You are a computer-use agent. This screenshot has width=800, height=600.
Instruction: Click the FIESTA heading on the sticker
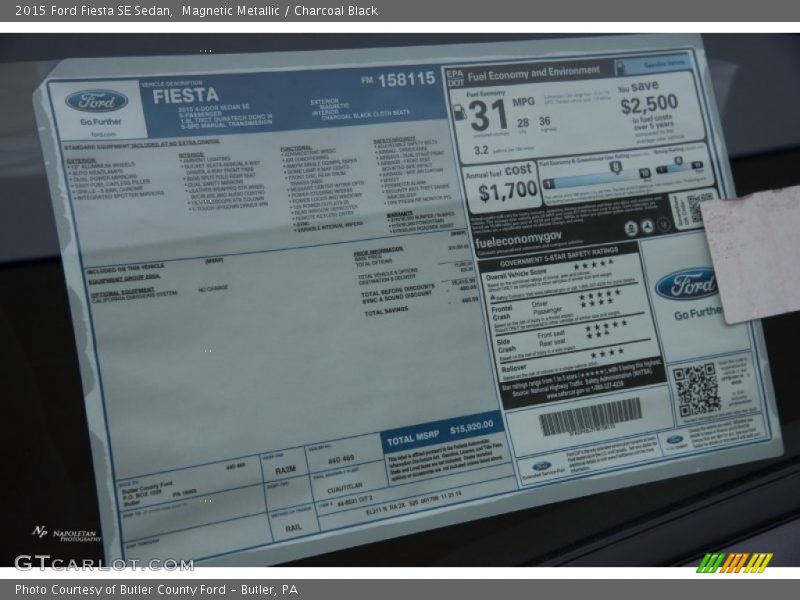pyautogui.click(x=185, y=96)
